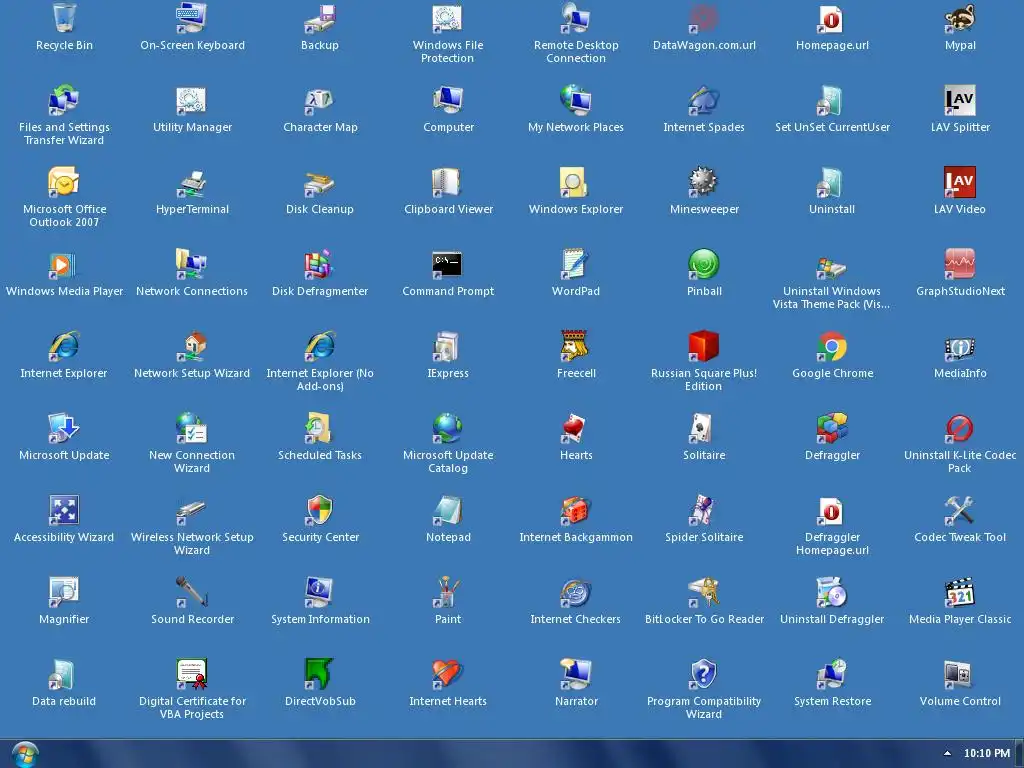Launch IExpress icon
The width and height of the screenshot is (1024, 768).
click(x=448, y=346)
